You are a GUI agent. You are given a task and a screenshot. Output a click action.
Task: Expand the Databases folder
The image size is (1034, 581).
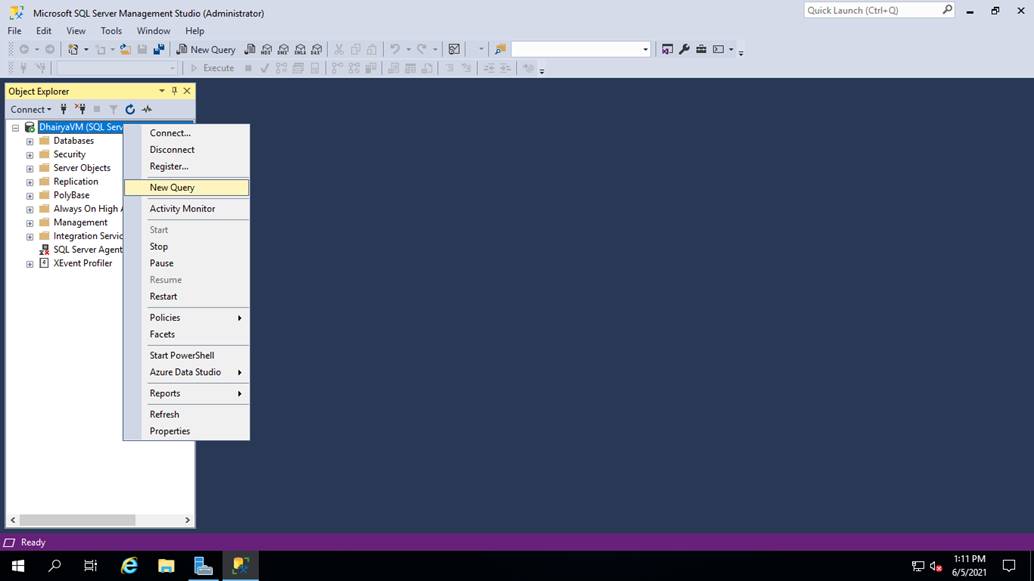click(x=29, y=140)
